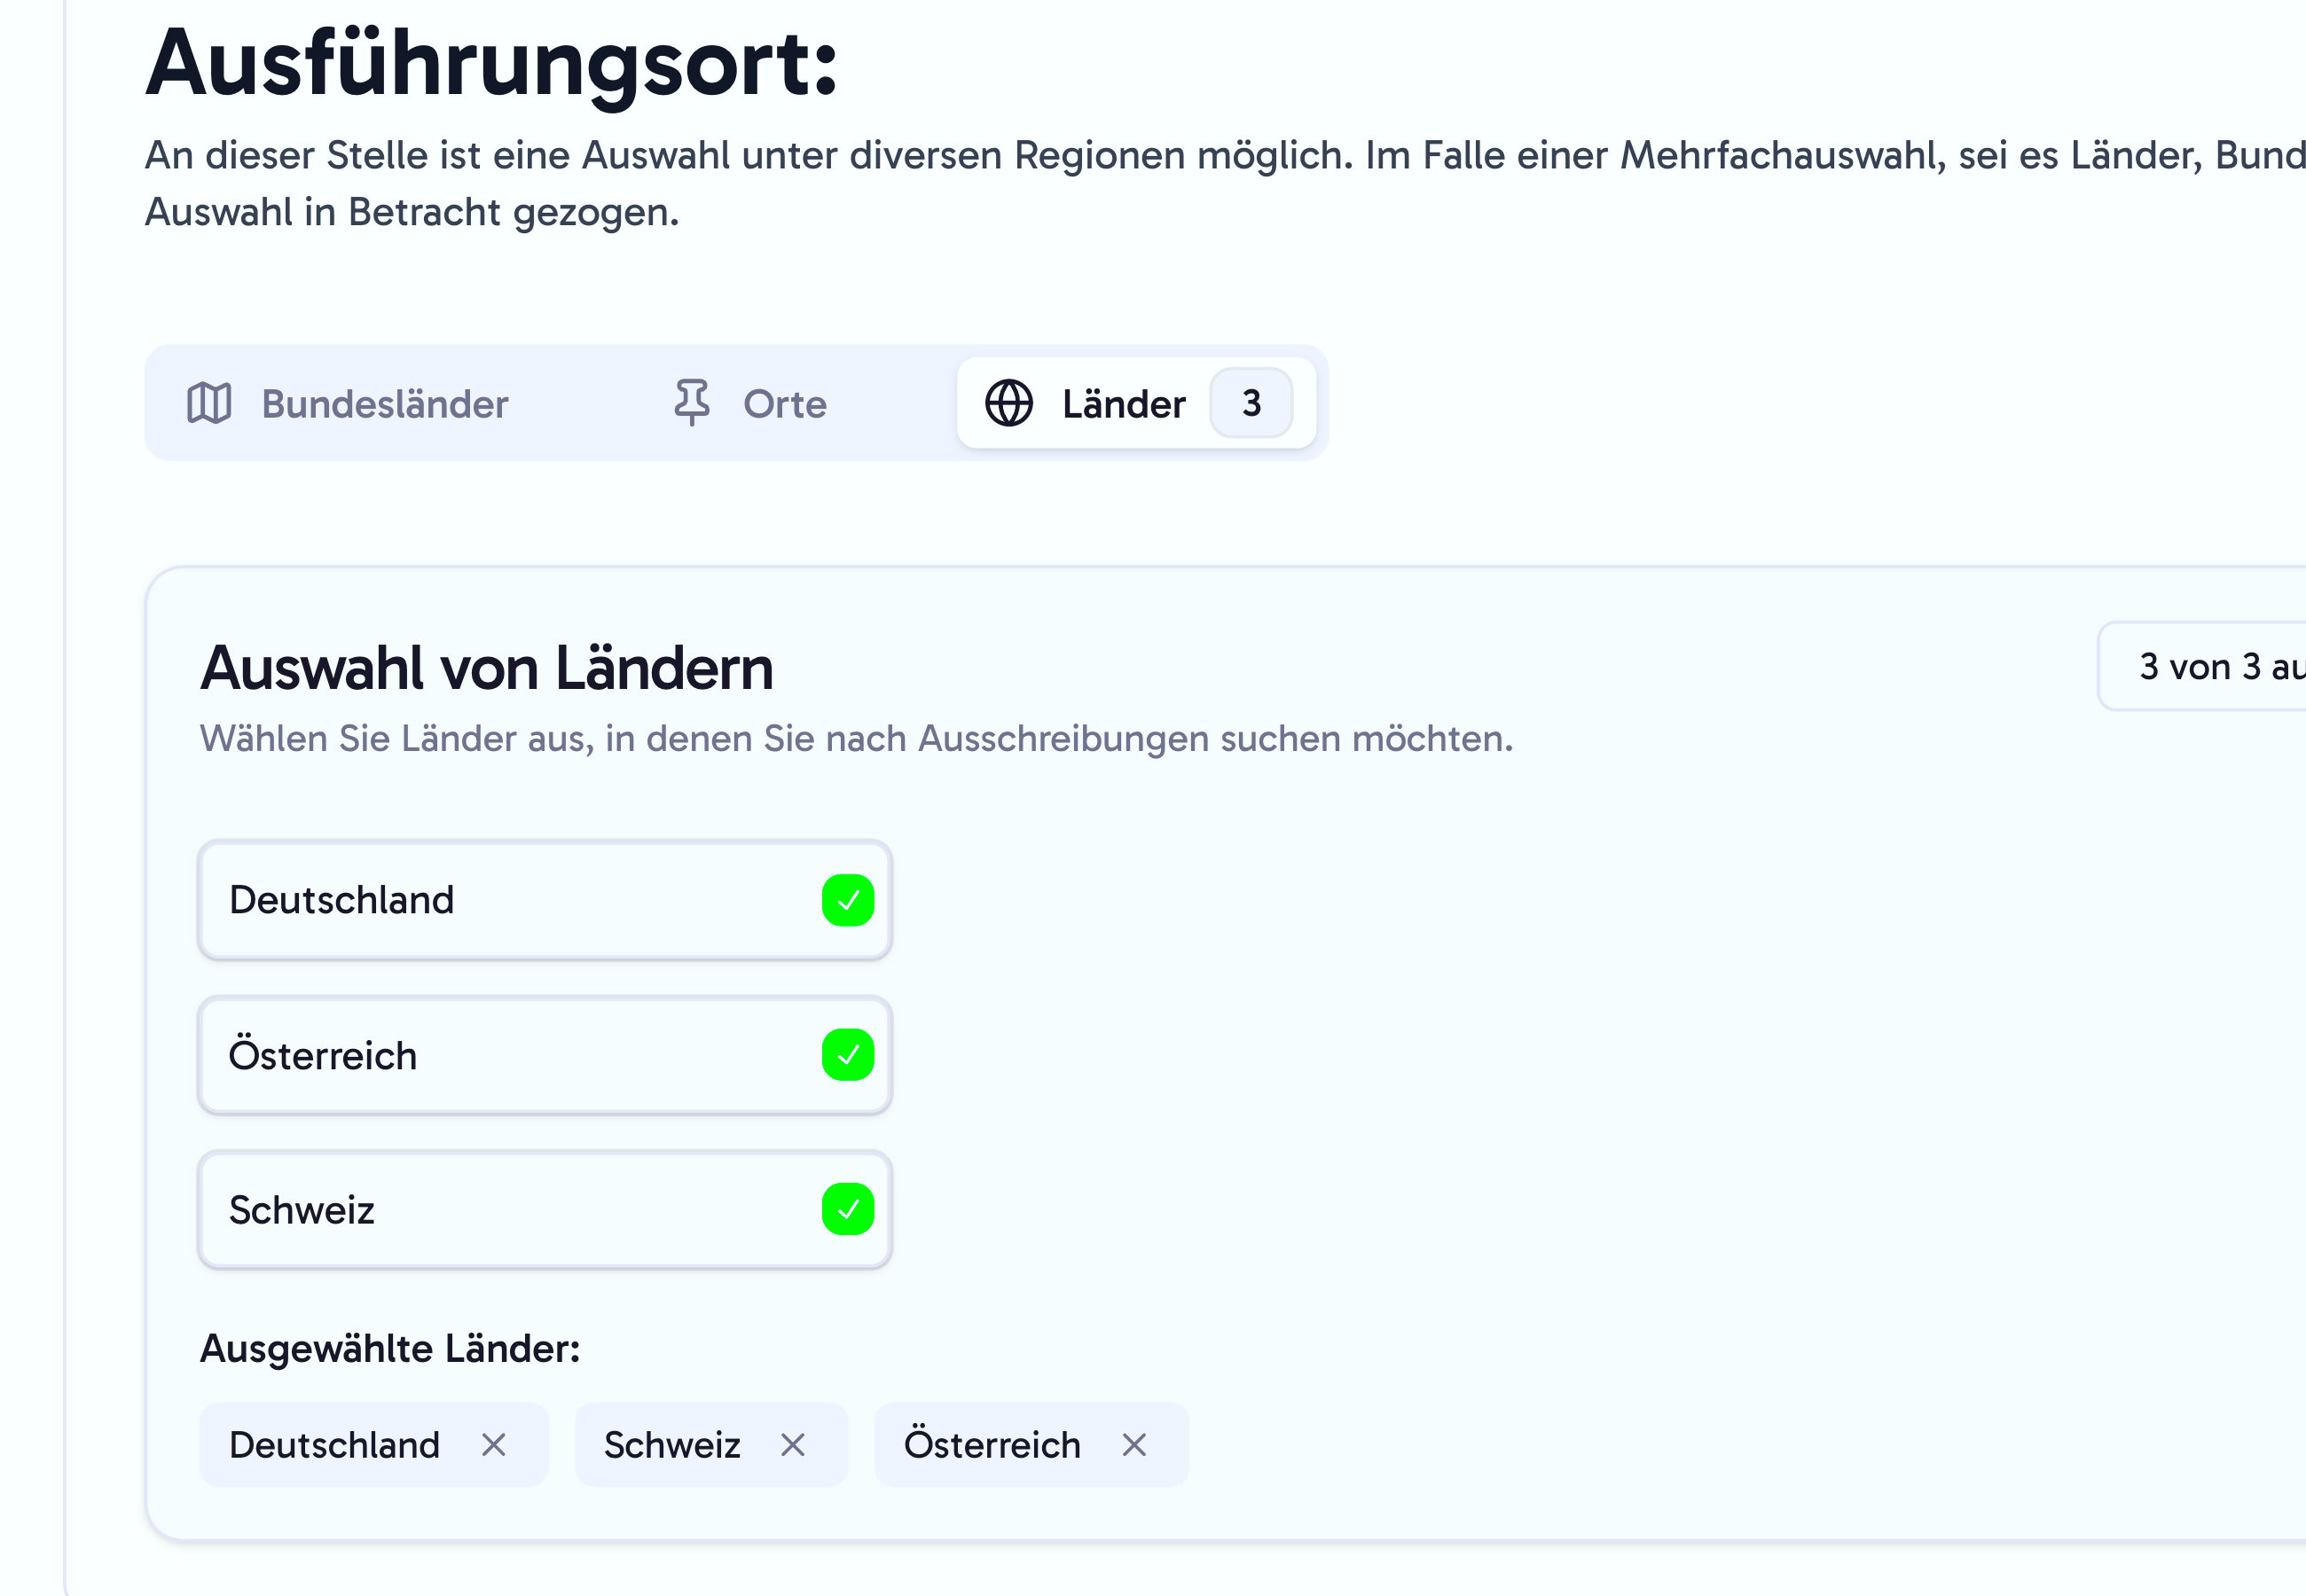Viewport: 2306px width, 1596px height.
Task: Click the 'Ausgewählte Länder:' label
Action: (x=390, y=1349)
